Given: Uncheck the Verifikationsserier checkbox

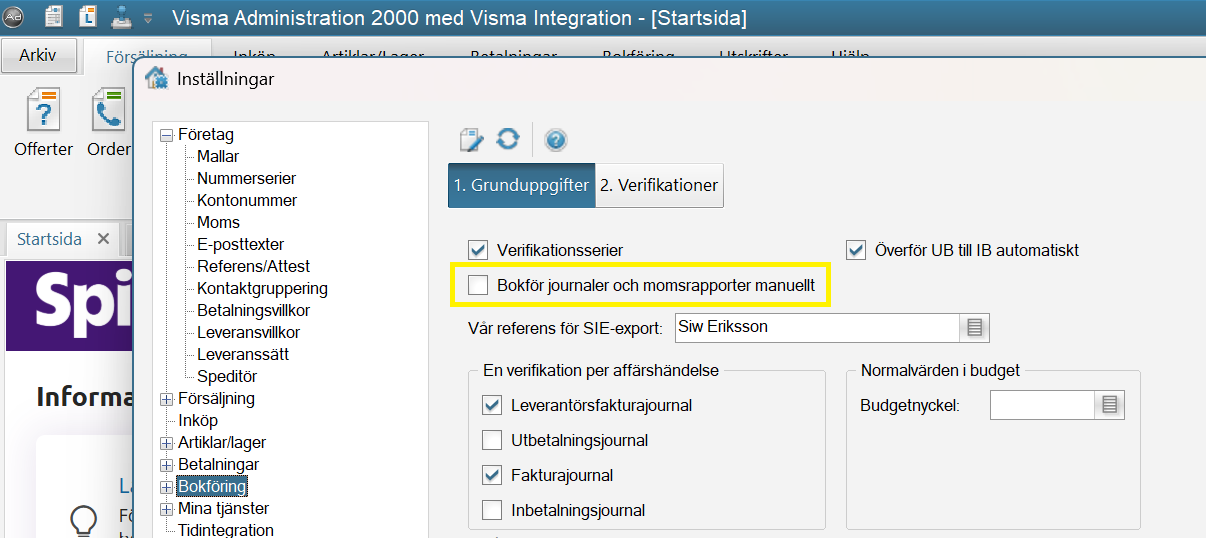Looking at the screenshot, I should coord(478,250).
